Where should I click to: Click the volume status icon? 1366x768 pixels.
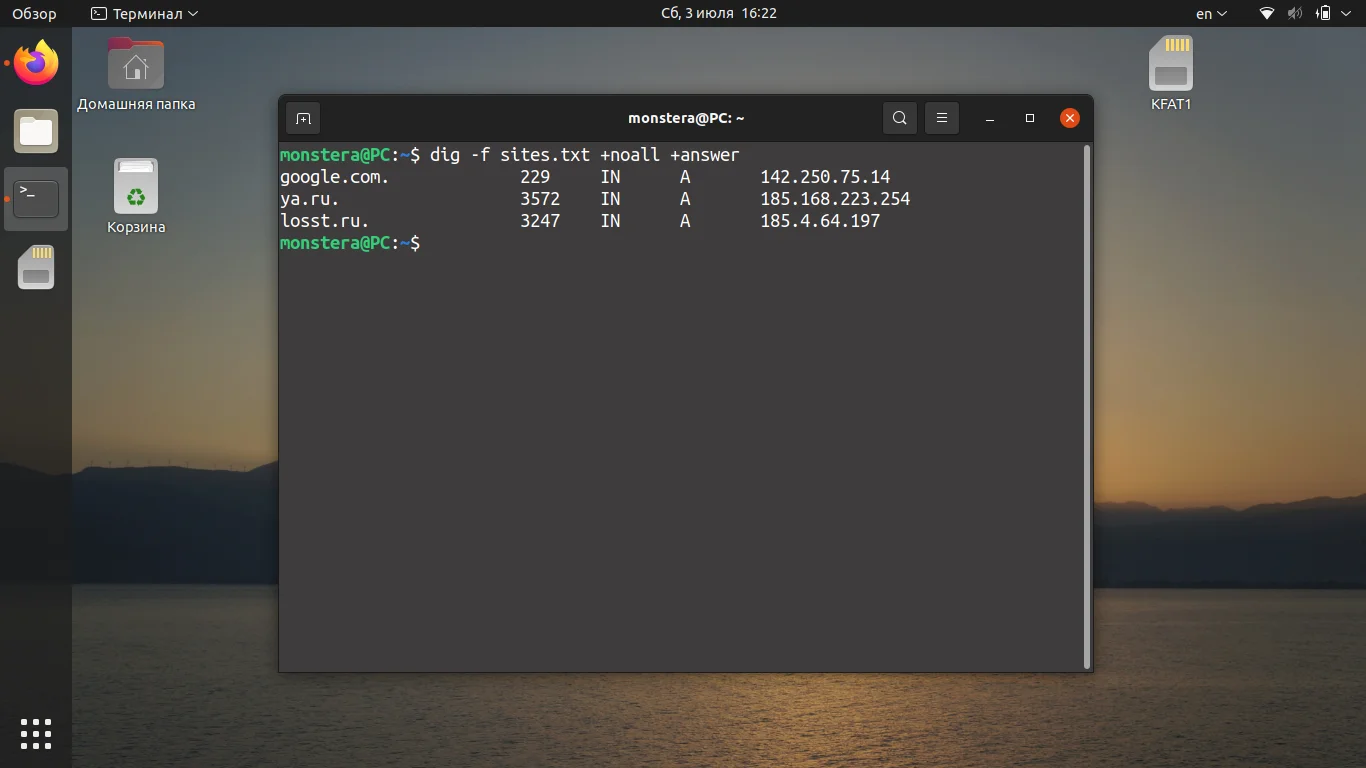[1294, 13]
